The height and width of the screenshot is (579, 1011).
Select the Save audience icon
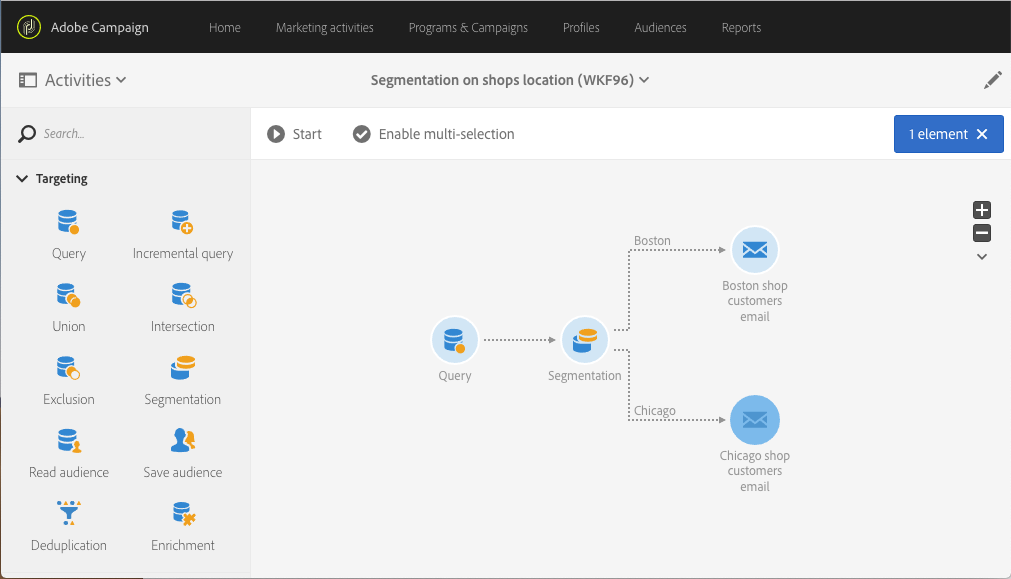182,441
